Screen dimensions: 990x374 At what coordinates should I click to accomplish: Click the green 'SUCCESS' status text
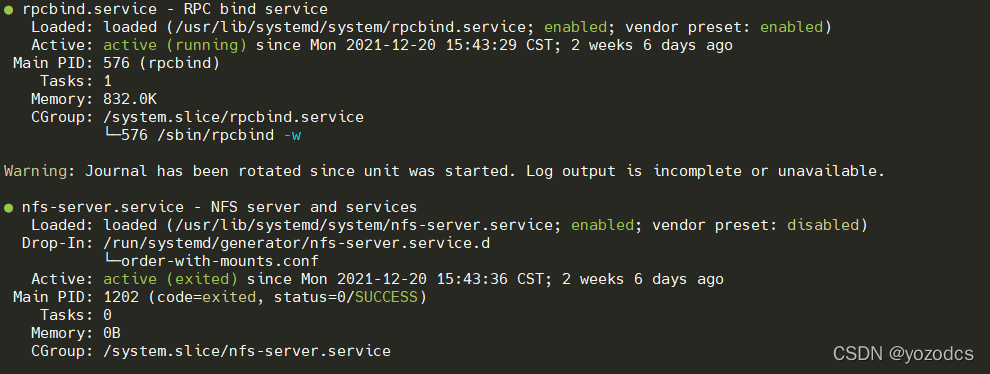[386, 297]
